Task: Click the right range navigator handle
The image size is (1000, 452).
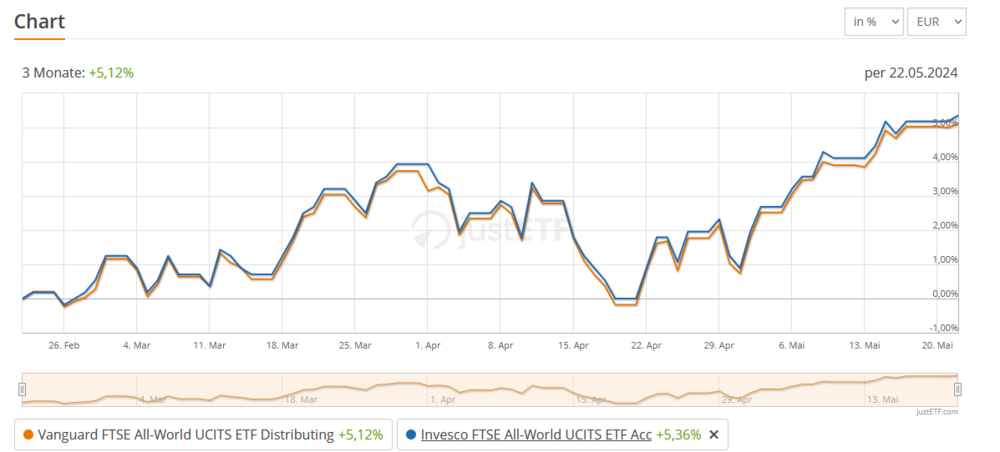Action: click(x=957, y=389)
